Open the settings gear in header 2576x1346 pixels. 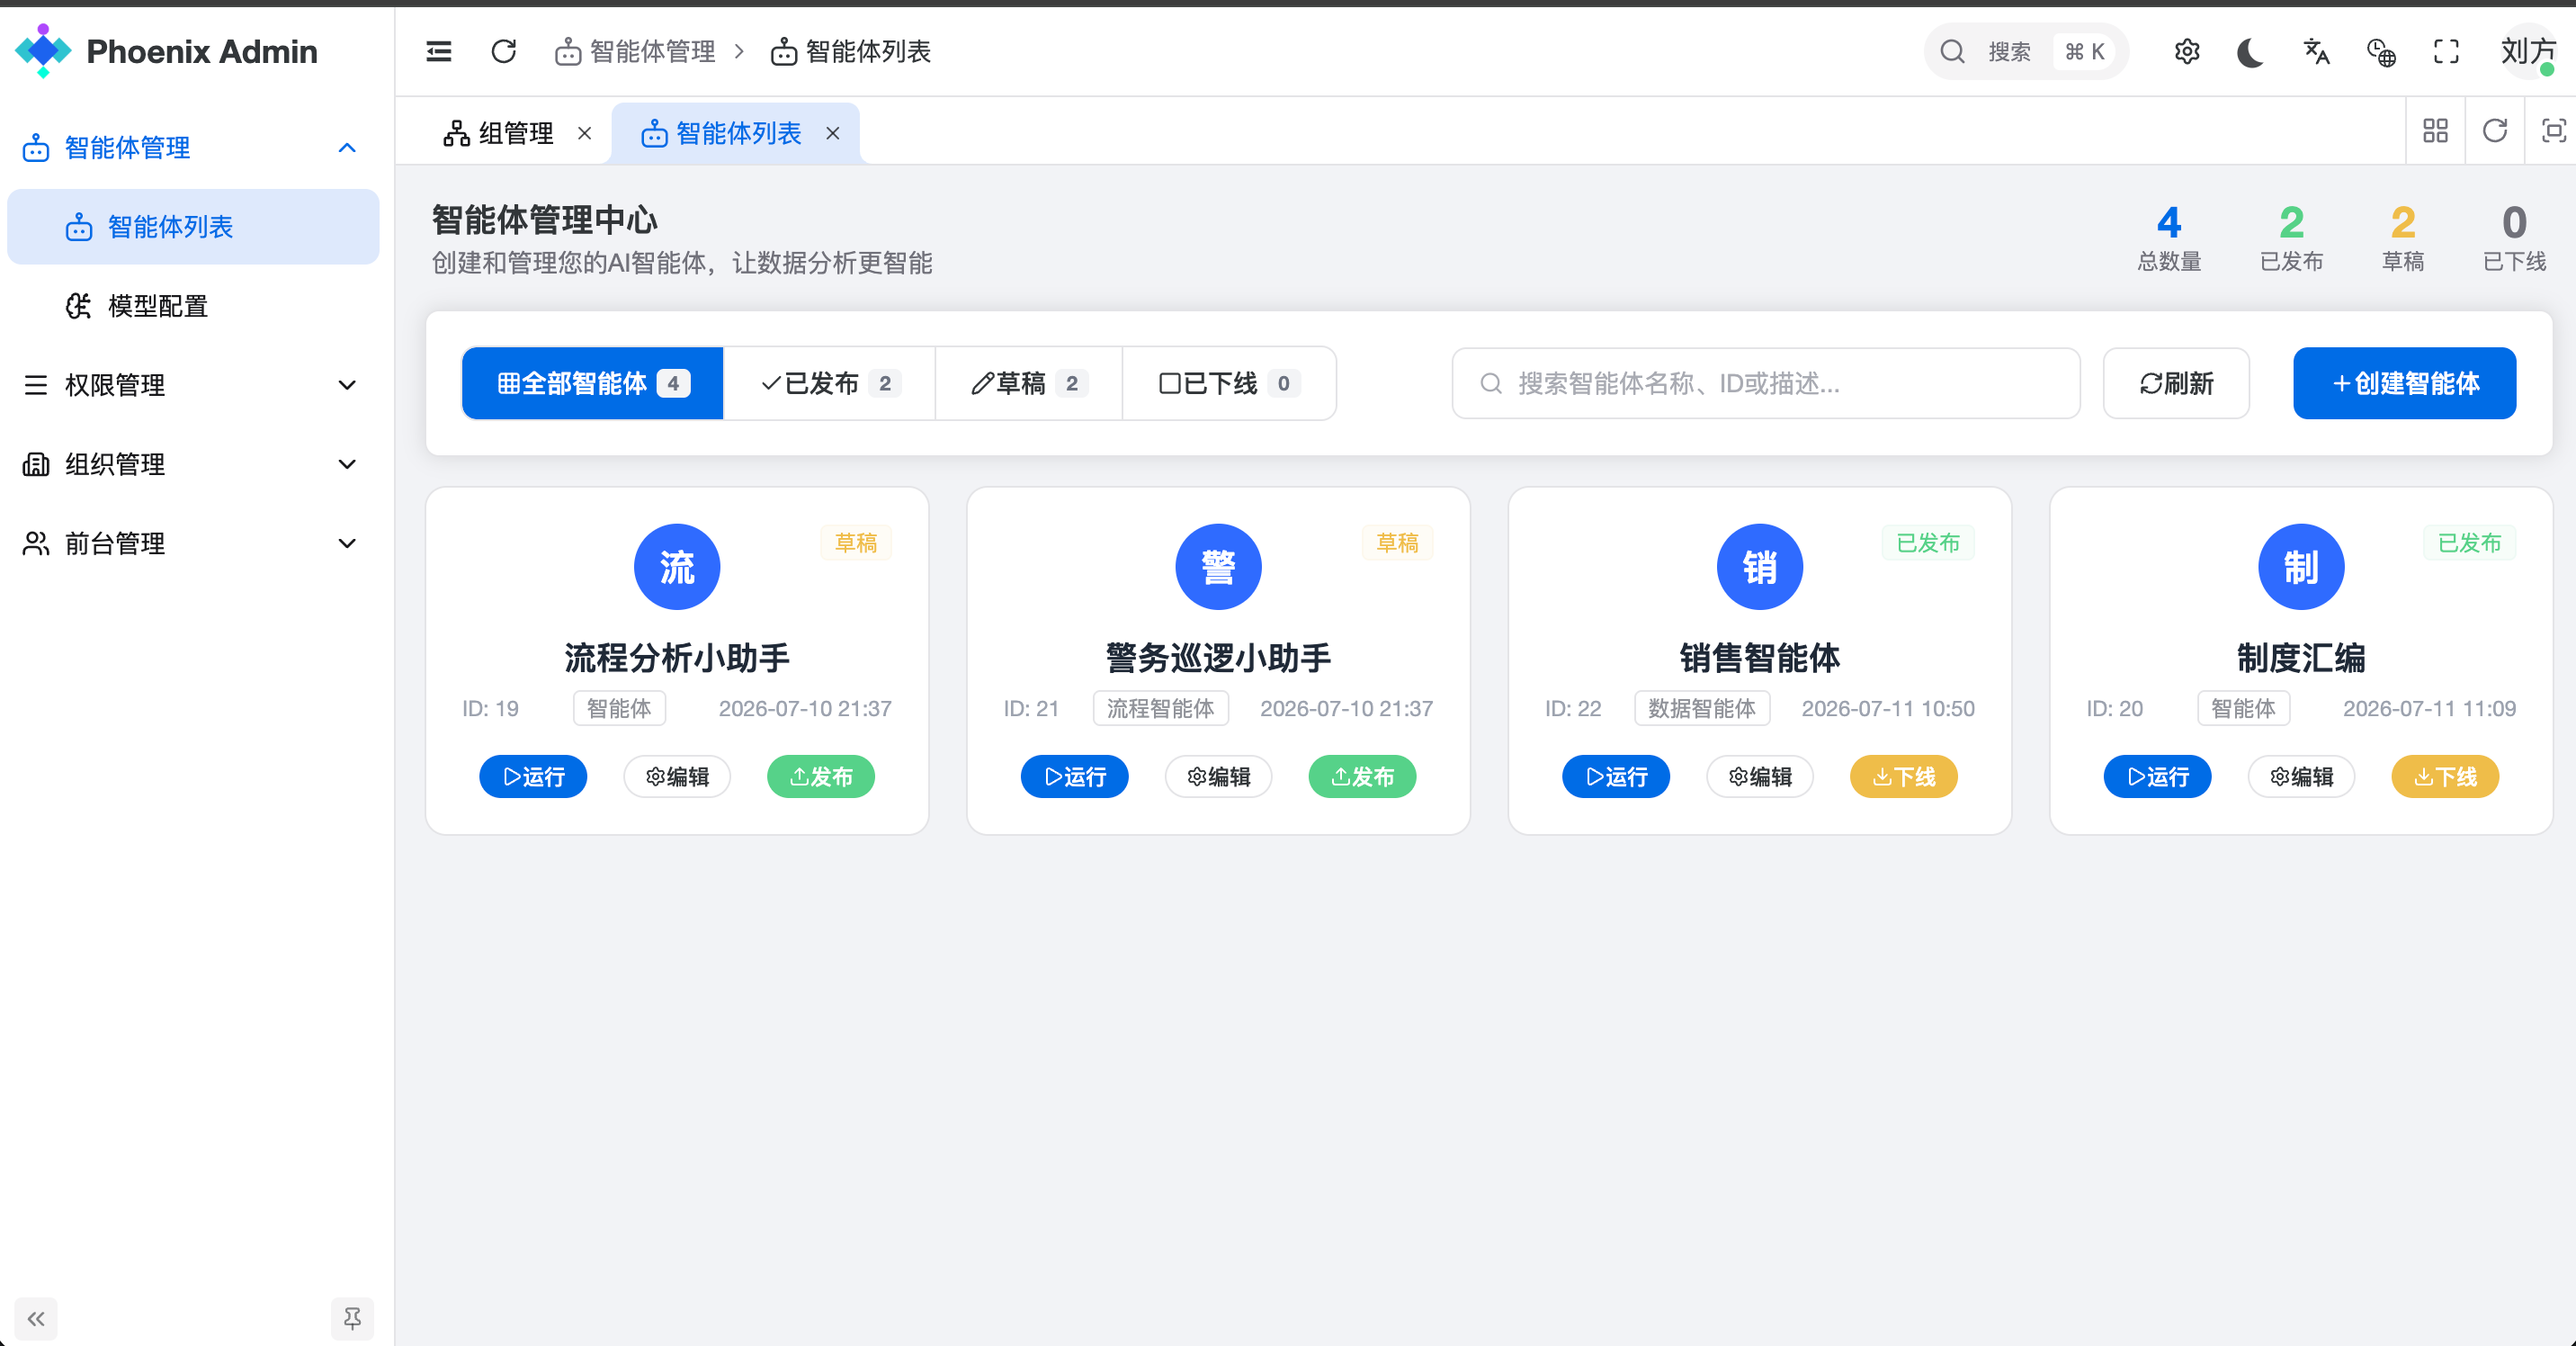coord(2187,51)
